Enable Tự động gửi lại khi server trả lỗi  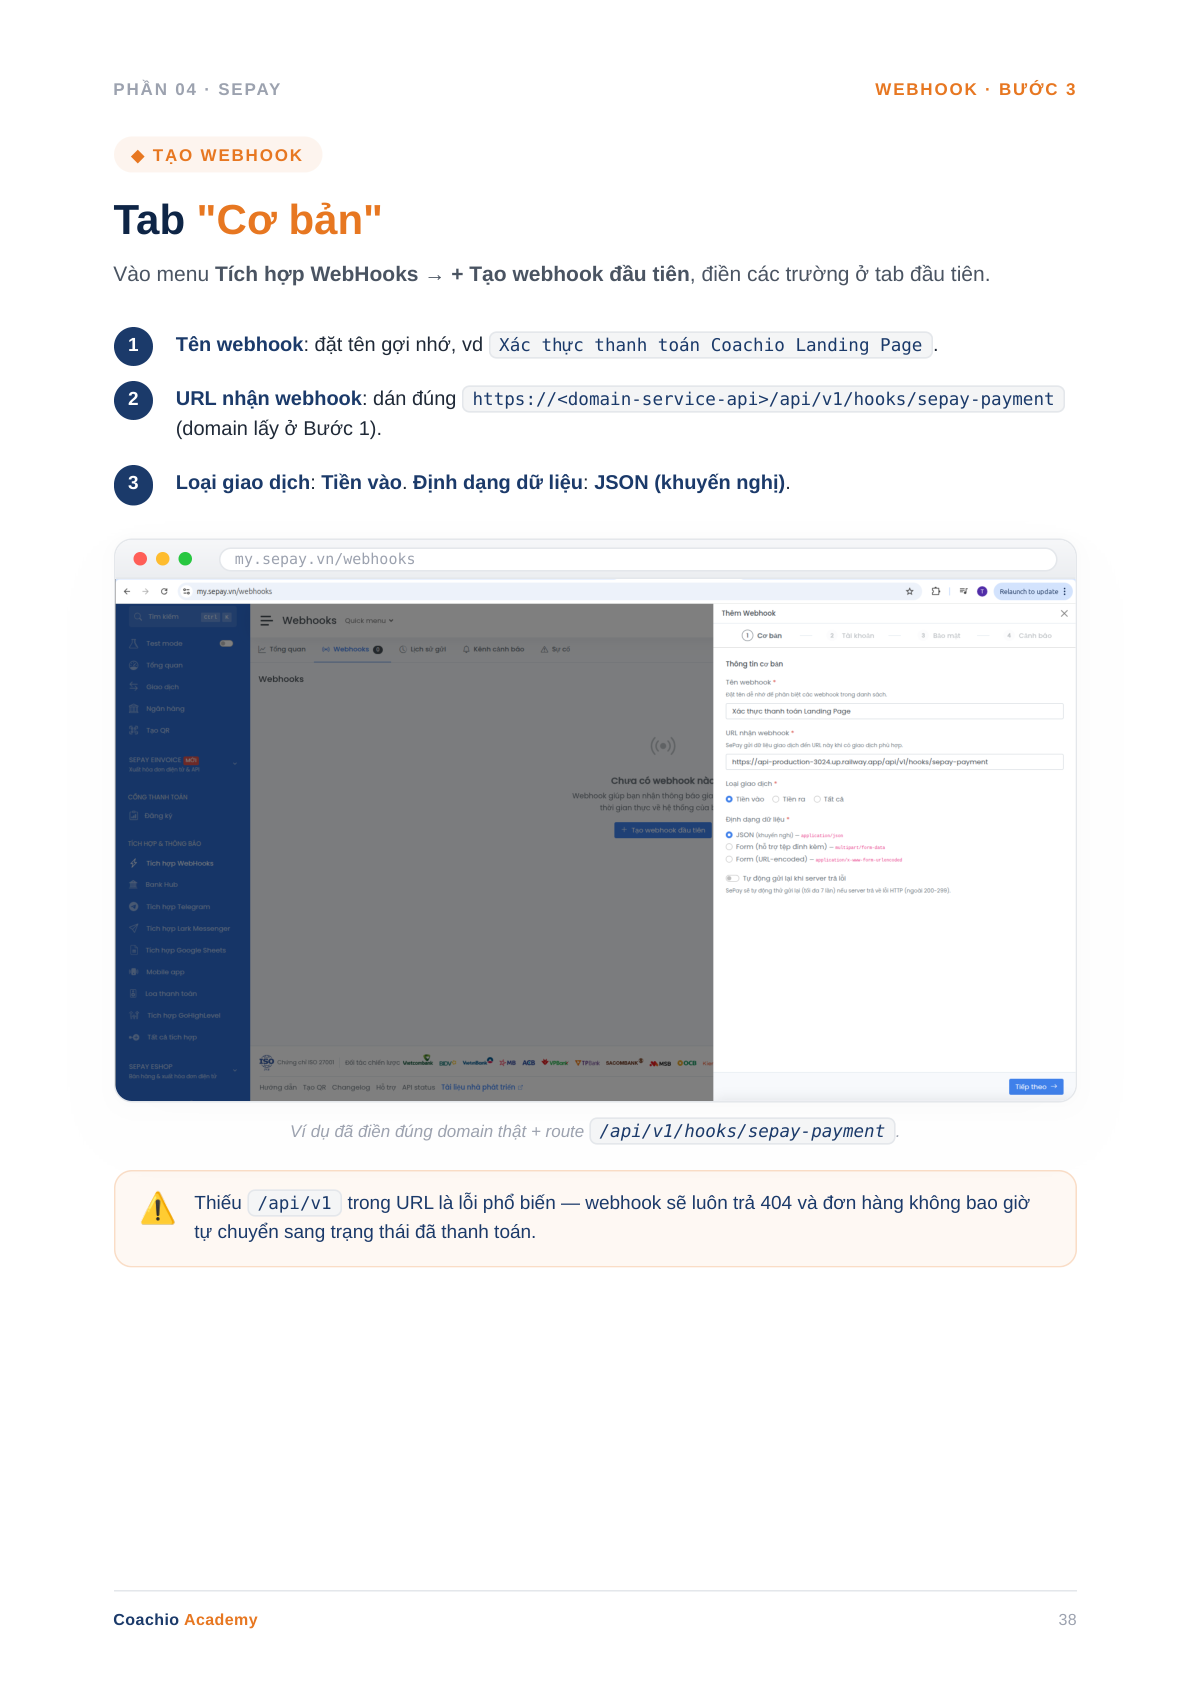click(732, 879)
